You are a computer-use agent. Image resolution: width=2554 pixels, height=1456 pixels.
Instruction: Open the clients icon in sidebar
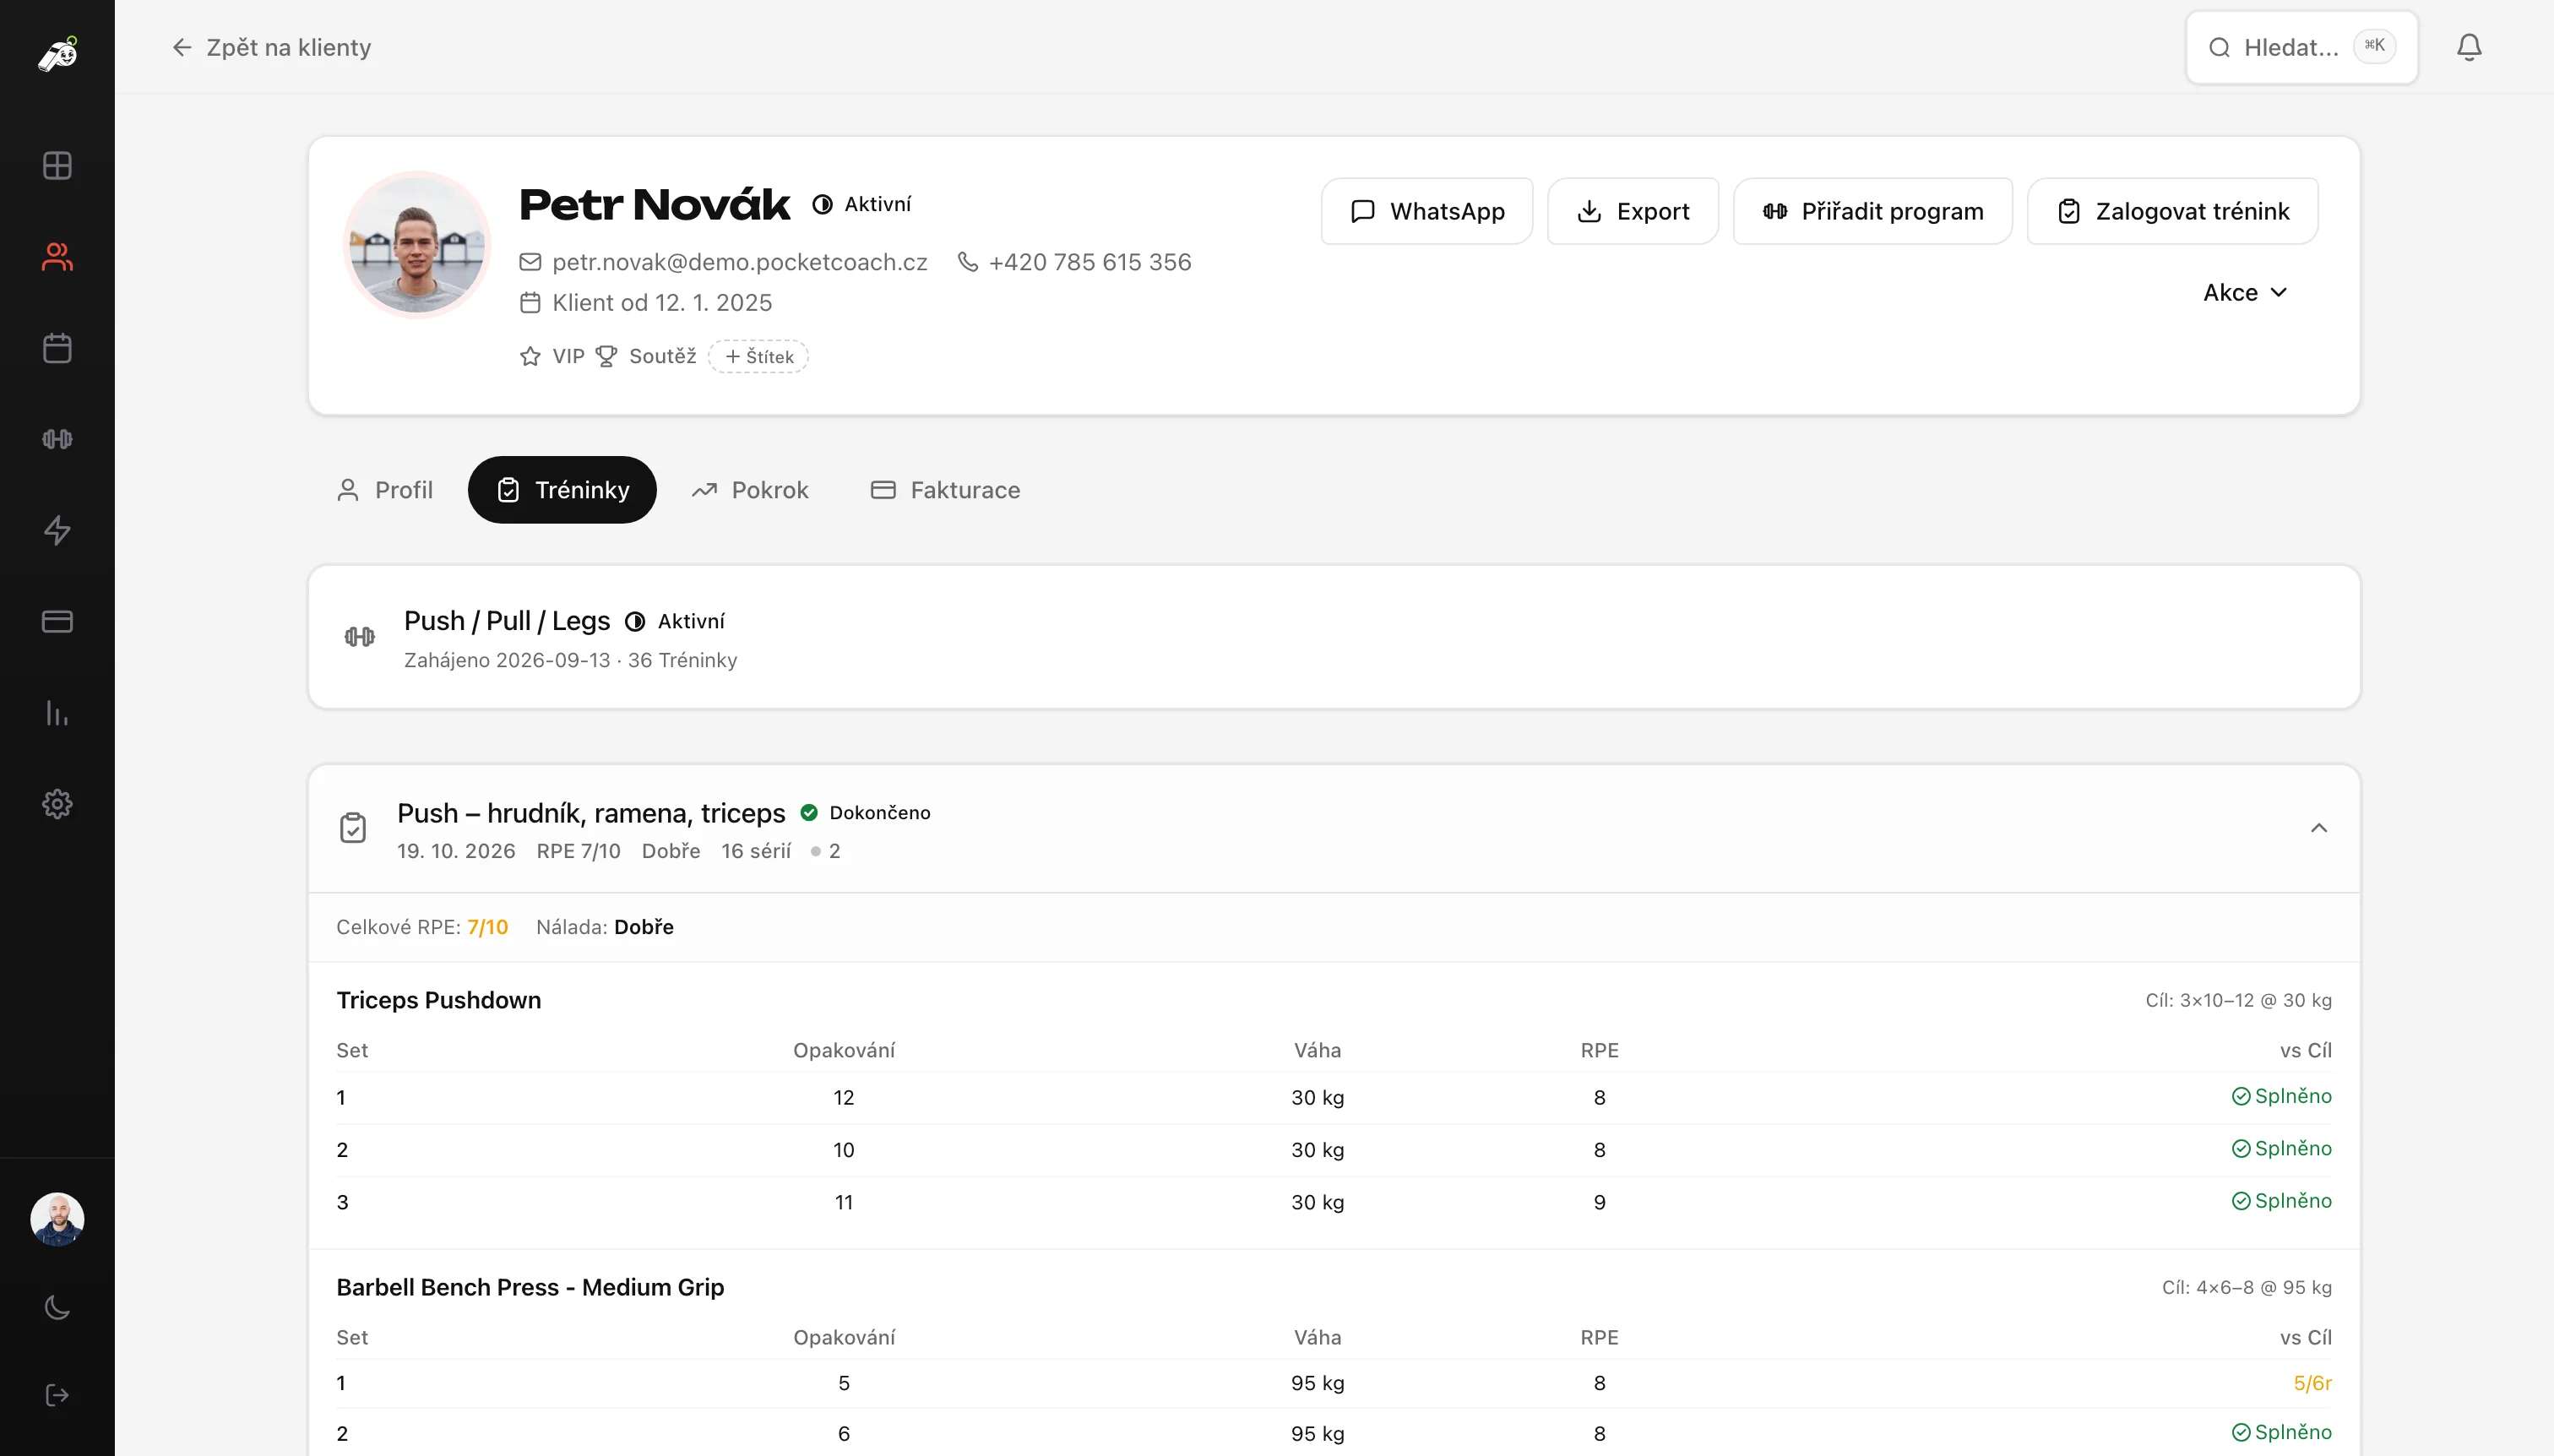point(57,257)
